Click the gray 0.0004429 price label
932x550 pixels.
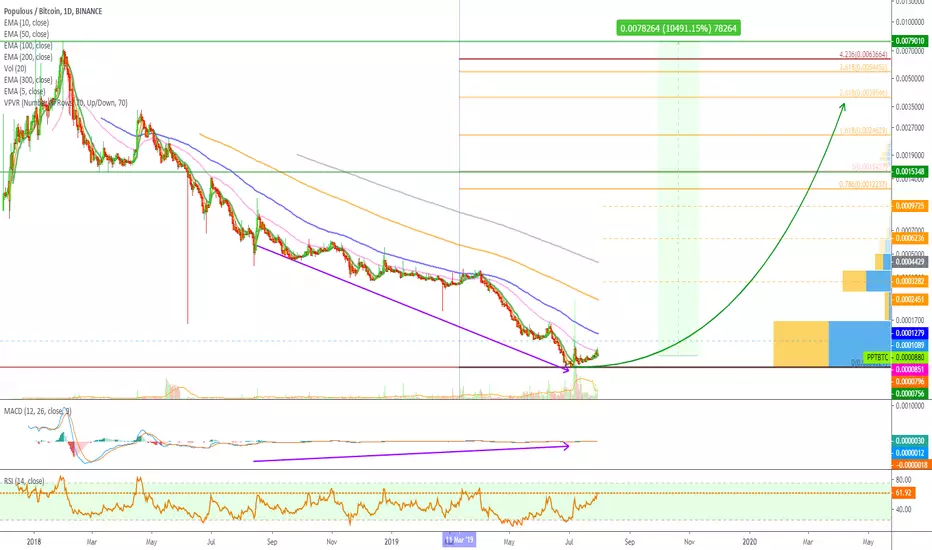click(910, 262)
